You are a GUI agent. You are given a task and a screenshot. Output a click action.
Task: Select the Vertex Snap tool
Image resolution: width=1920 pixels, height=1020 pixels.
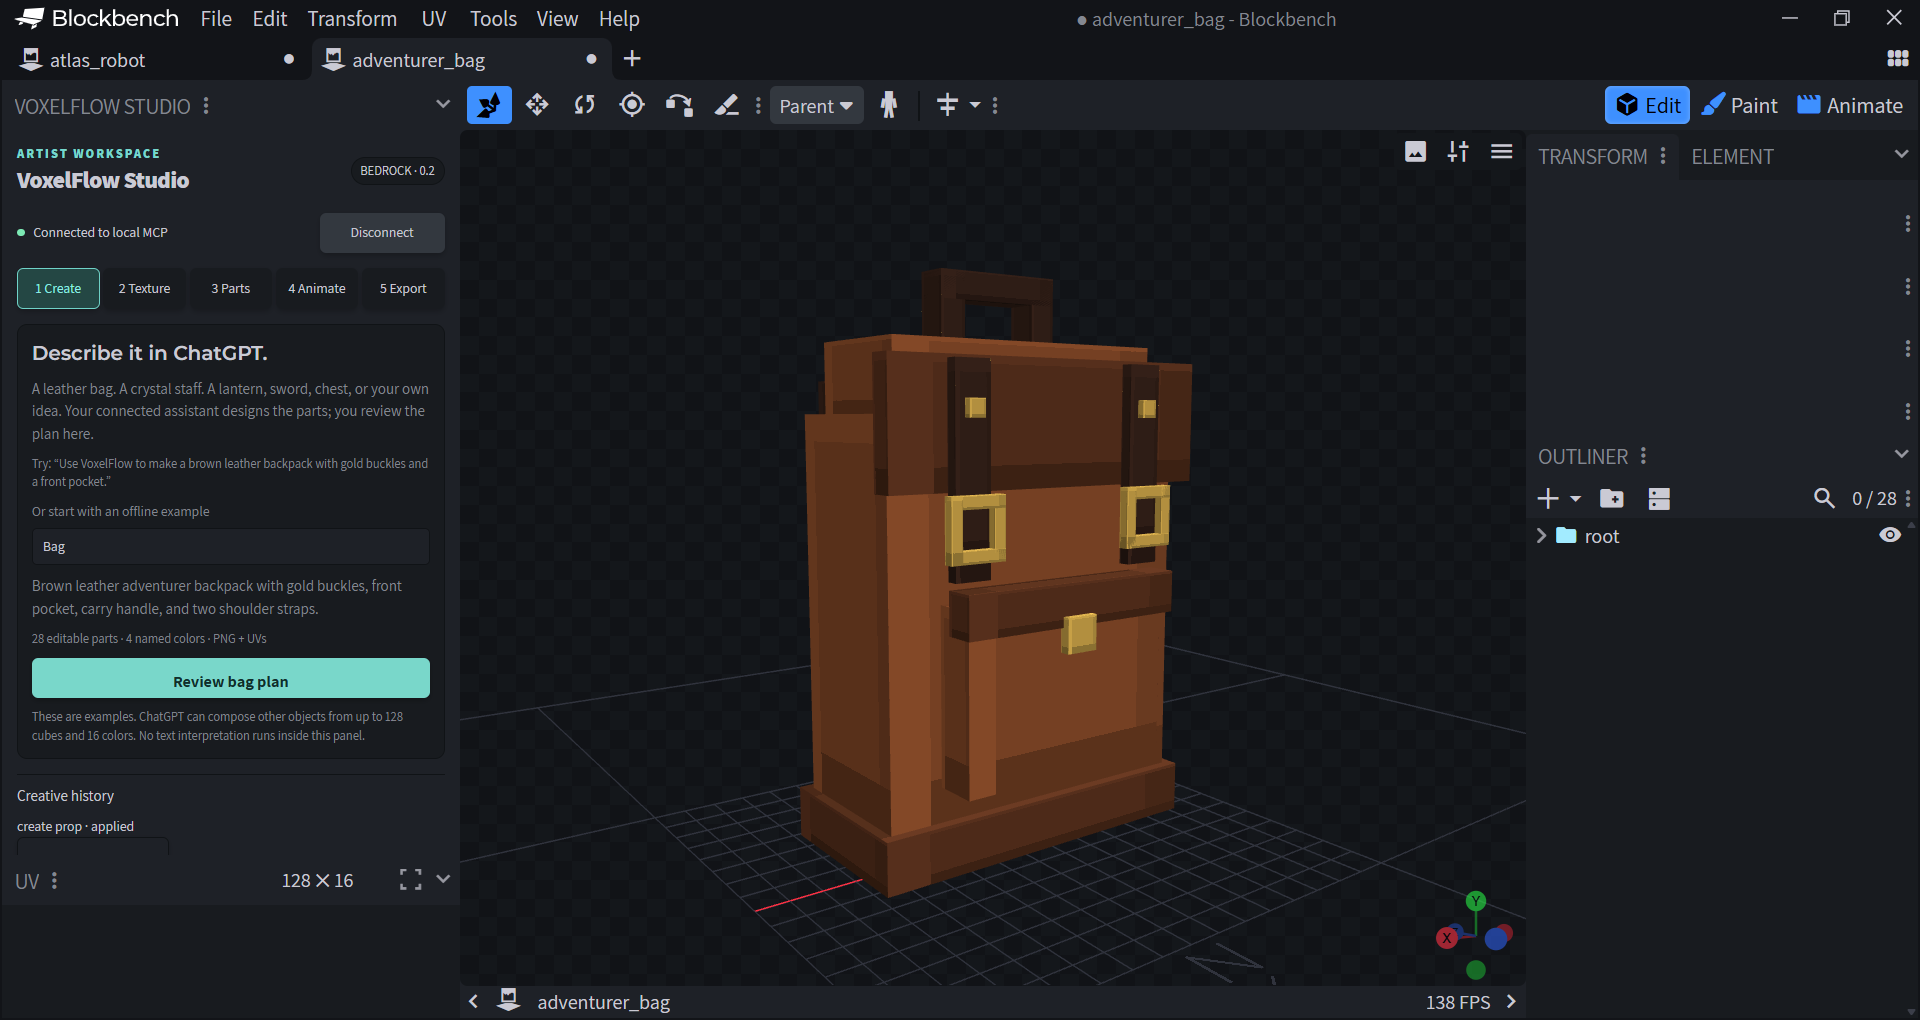pyautogui.click(x=679, y=105)
